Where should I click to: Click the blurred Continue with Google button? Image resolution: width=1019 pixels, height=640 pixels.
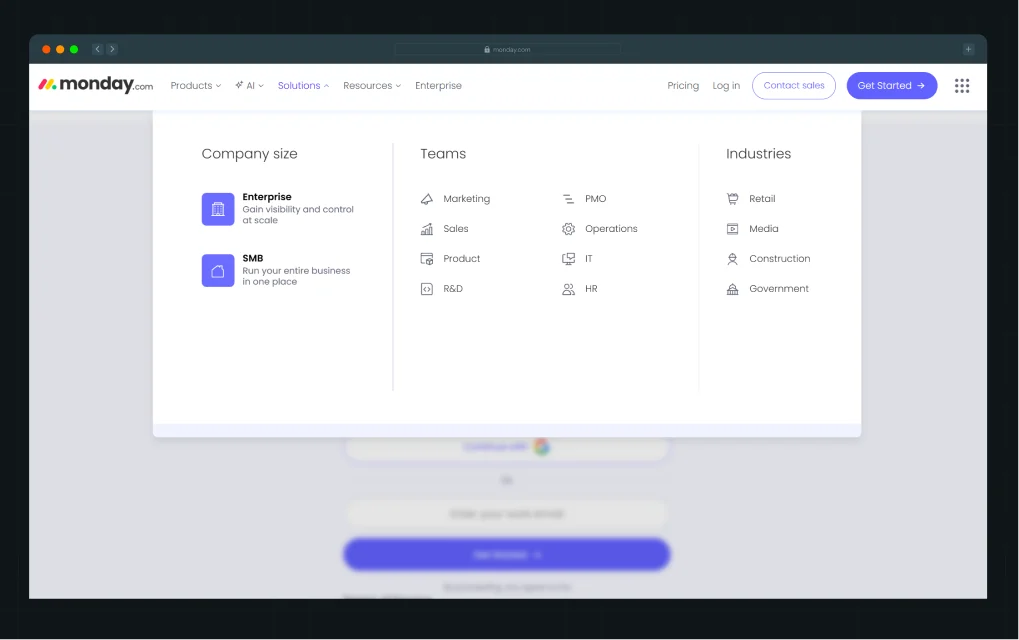click(506, 447)
